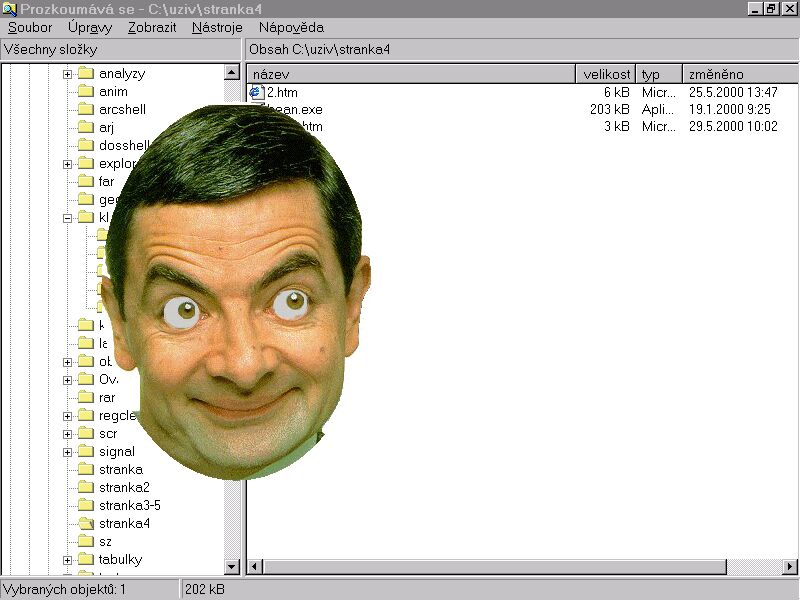Expand the tabulky folder plus sign
Image resolution: width=800 pixels, height=600 pixels.
(67, 560)
